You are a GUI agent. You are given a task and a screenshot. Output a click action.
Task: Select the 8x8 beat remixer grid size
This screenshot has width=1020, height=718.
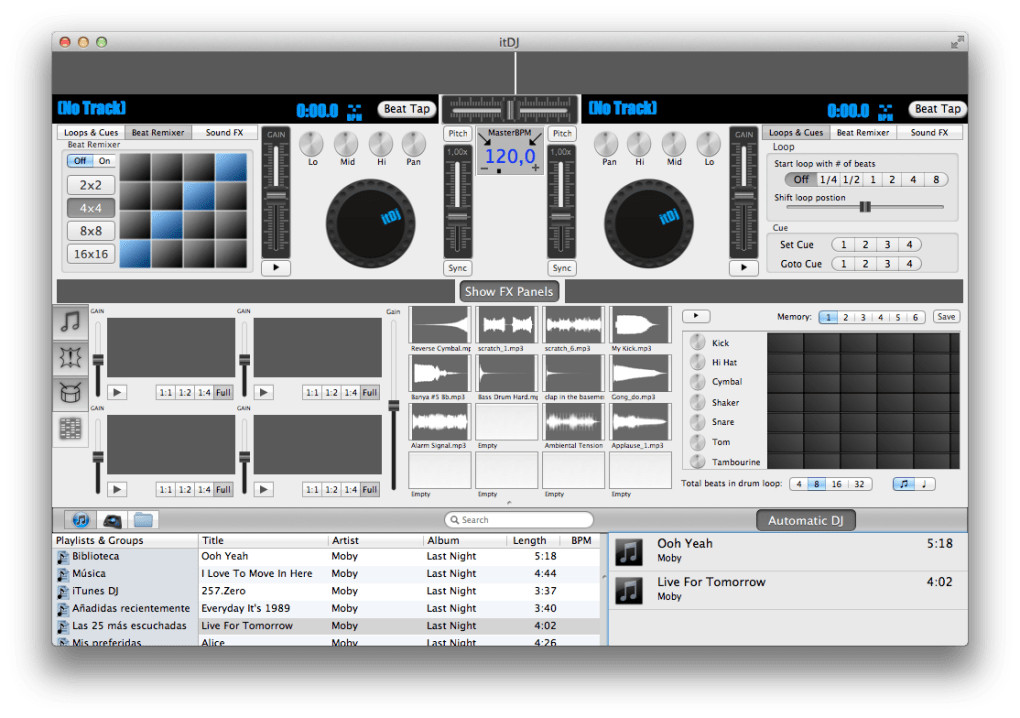[91, 231]
